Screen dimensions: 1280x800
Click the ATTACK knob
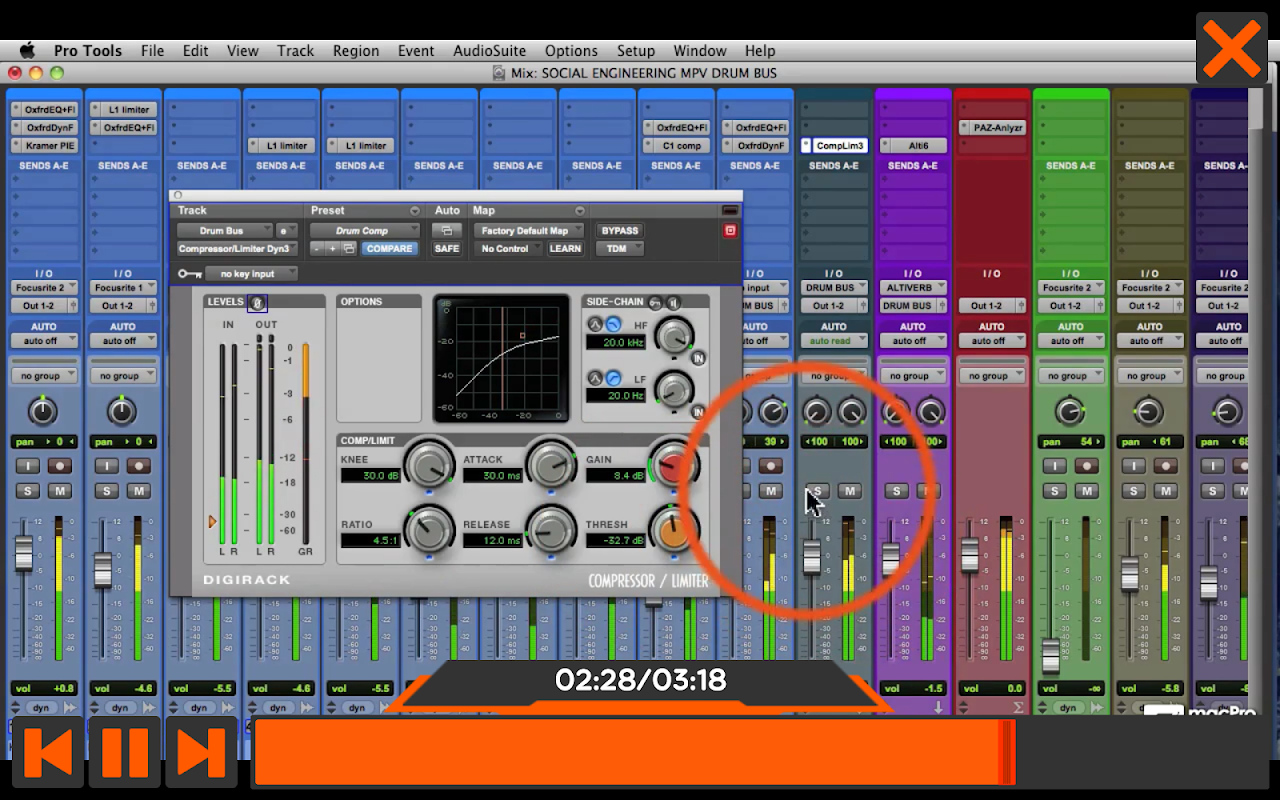(551, 465)
